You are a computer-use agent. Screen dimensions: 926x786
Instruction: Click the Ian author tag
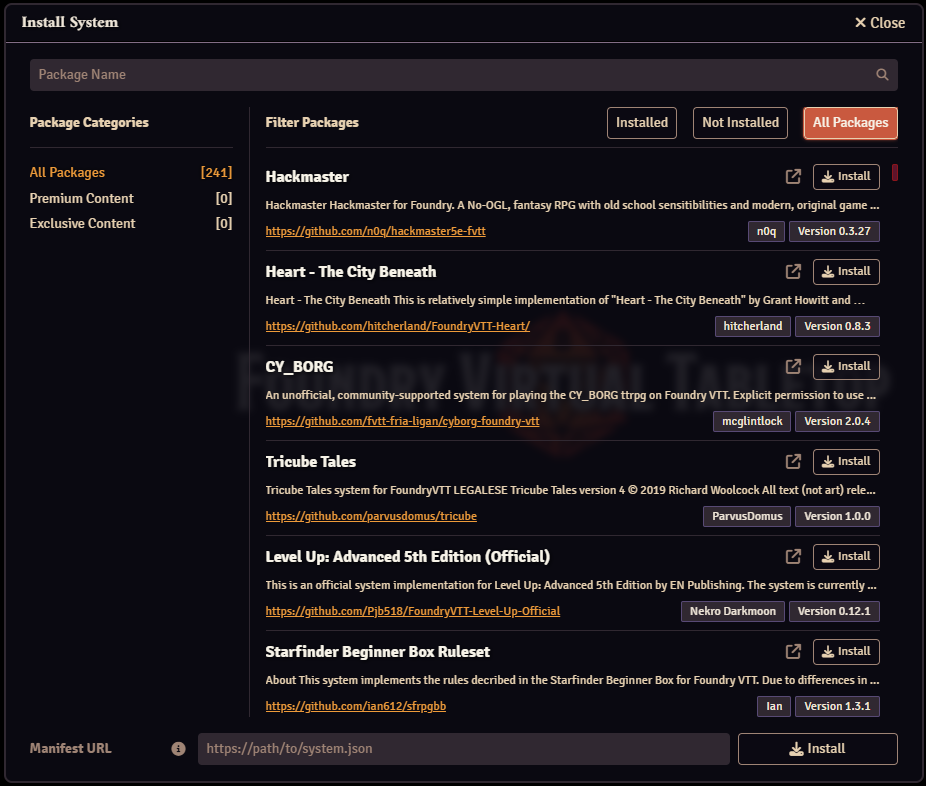pos(774,707)
